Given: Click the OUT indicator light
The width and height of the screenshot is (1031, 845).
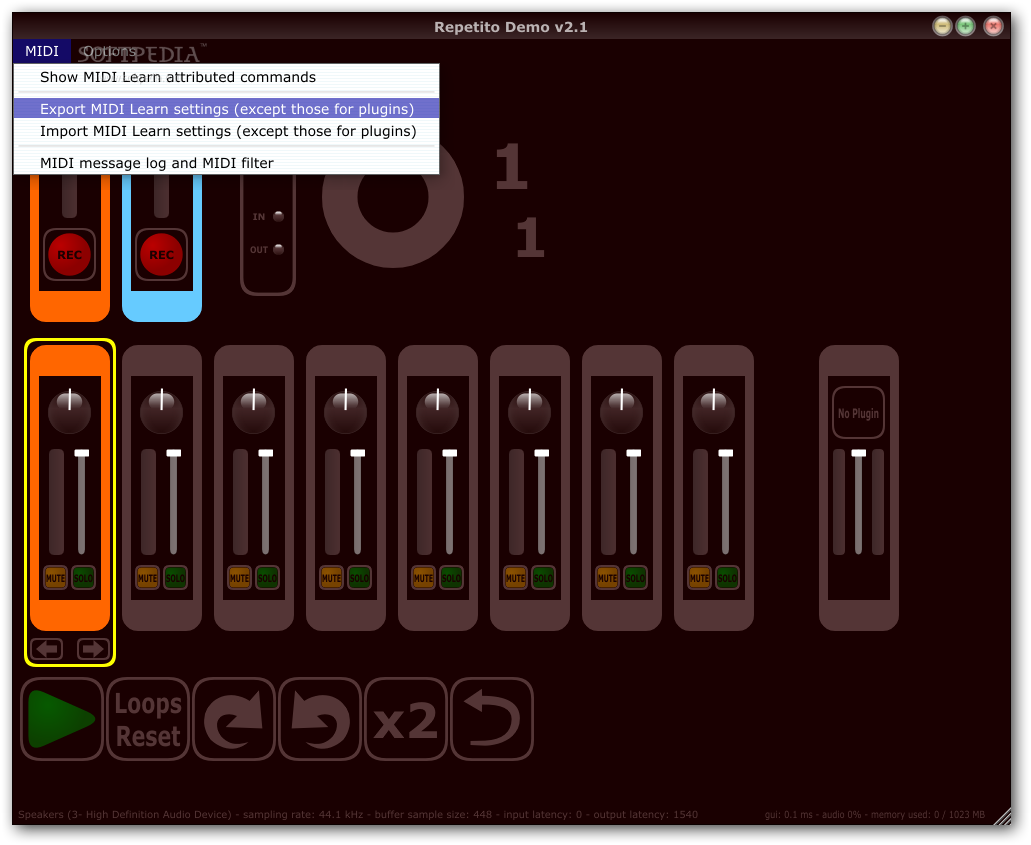Looking at the screenshot, I should [278, 249].
